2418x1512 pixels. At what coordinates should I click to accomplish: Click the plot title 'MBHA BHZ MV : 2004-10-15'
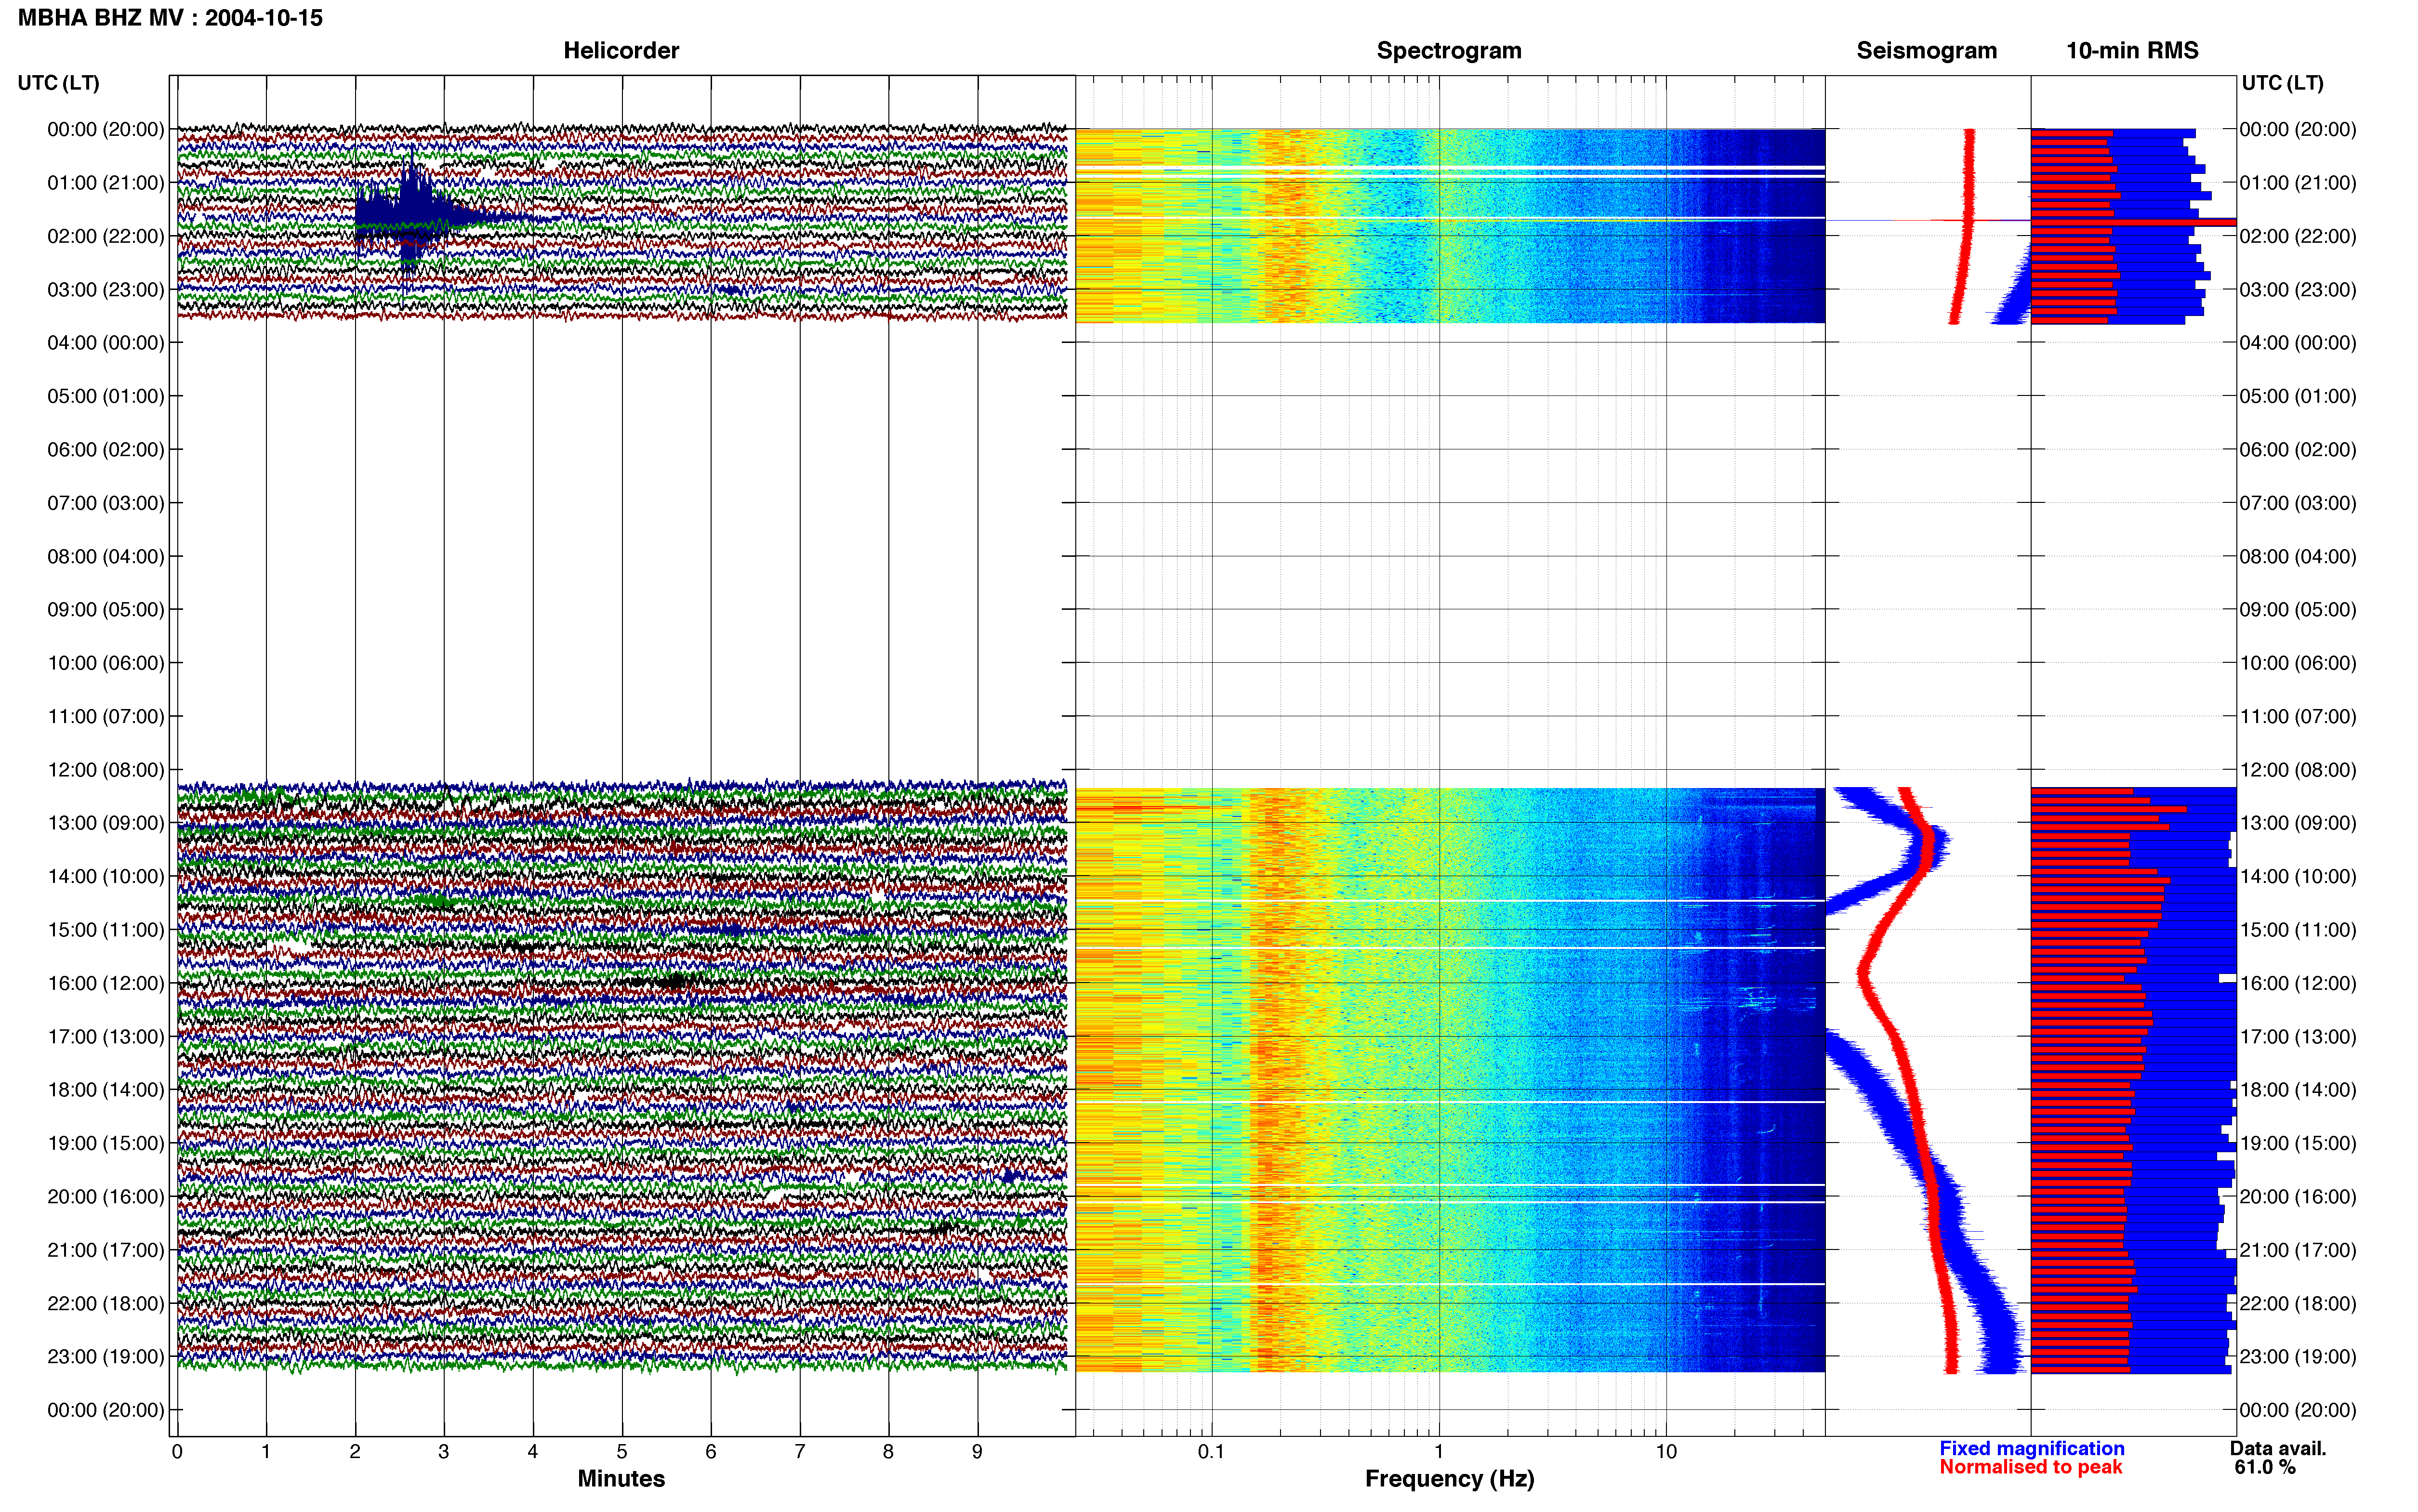coord(170,18)
